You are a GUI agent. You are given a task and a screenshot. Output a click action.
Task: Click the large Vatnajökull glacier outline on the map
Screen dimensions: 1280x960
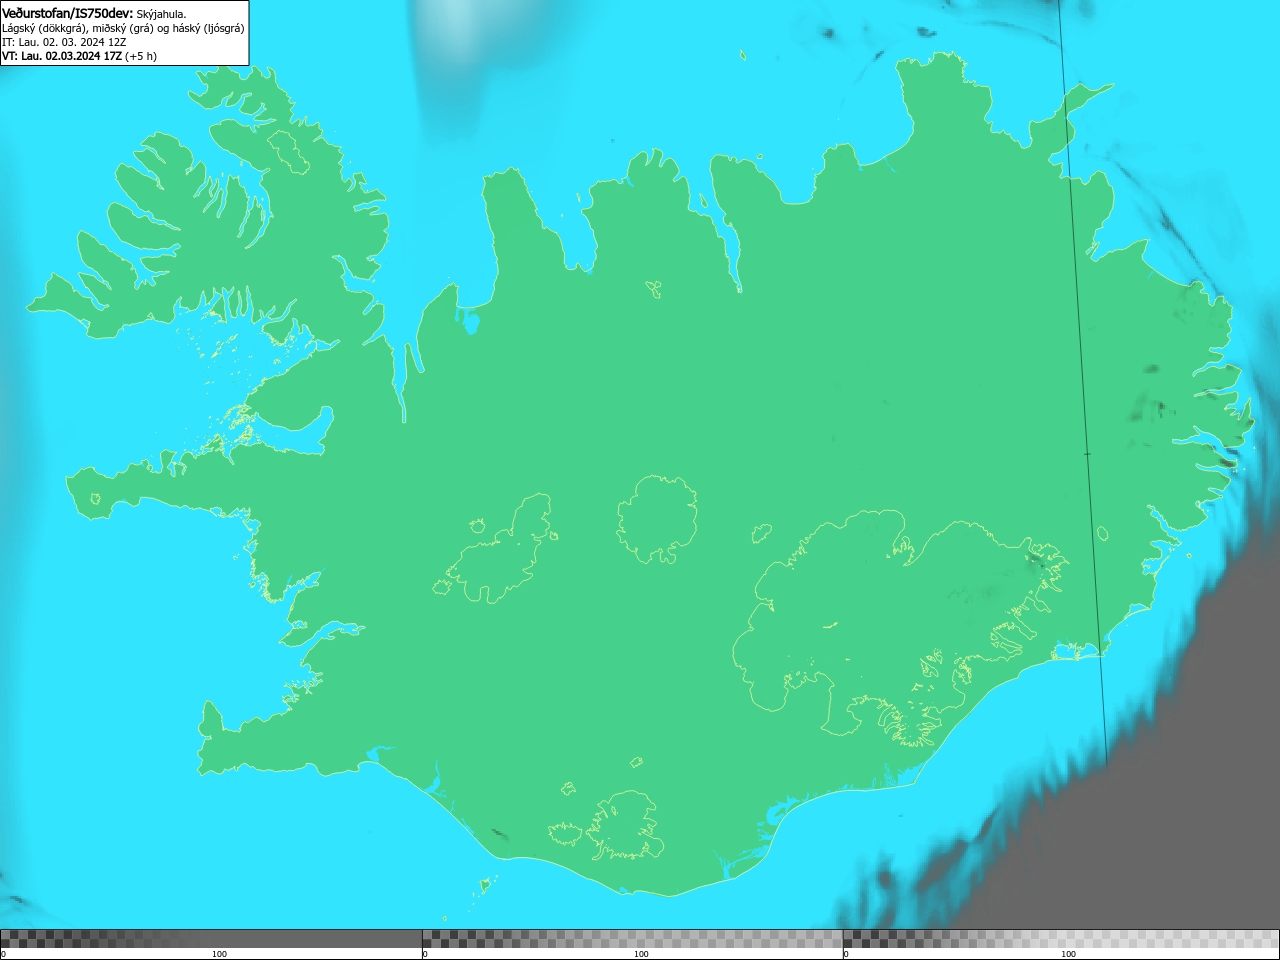(x=900, y=630)
